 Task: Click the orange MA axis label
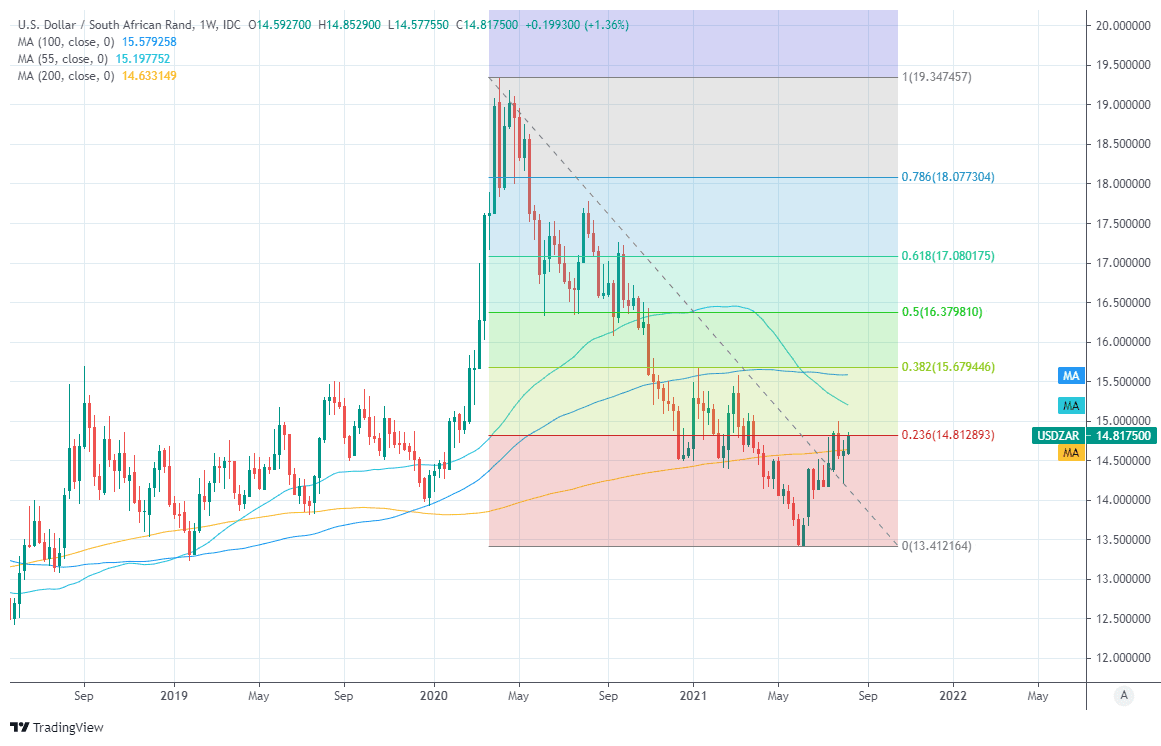(x=1070, y=453)
